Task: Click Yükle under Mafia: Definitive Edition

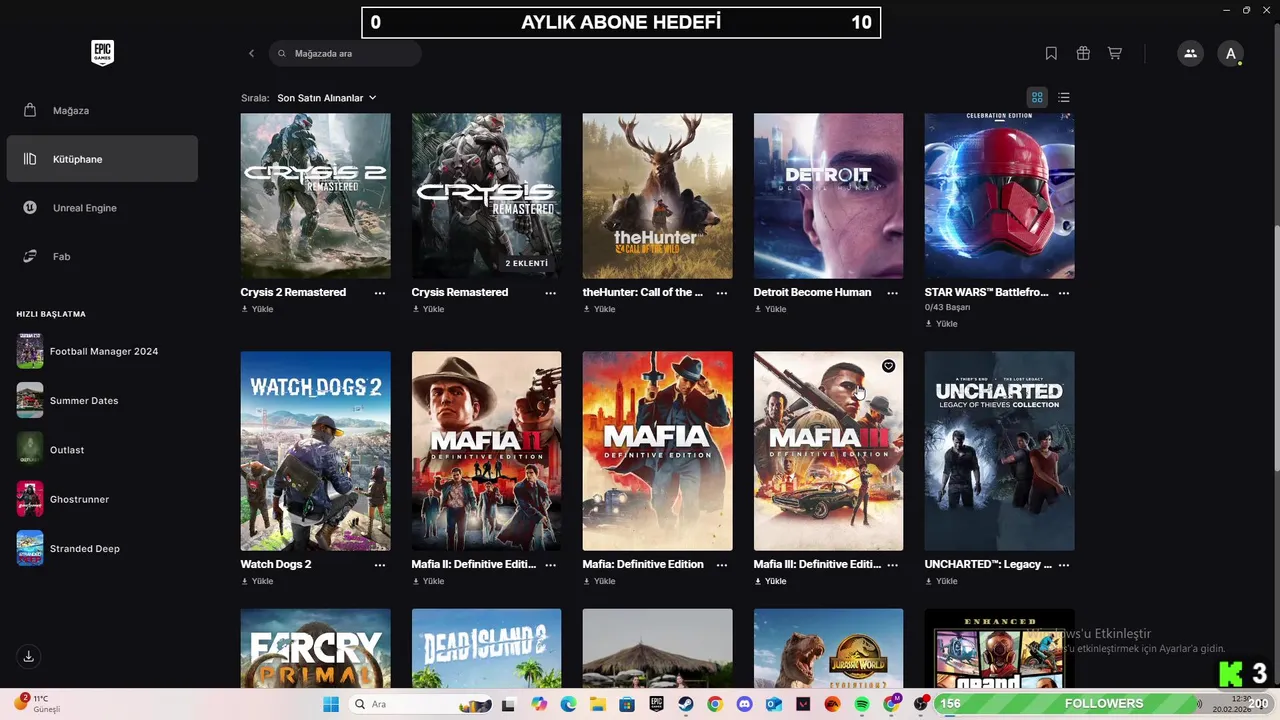Action: tap(599, 581)
